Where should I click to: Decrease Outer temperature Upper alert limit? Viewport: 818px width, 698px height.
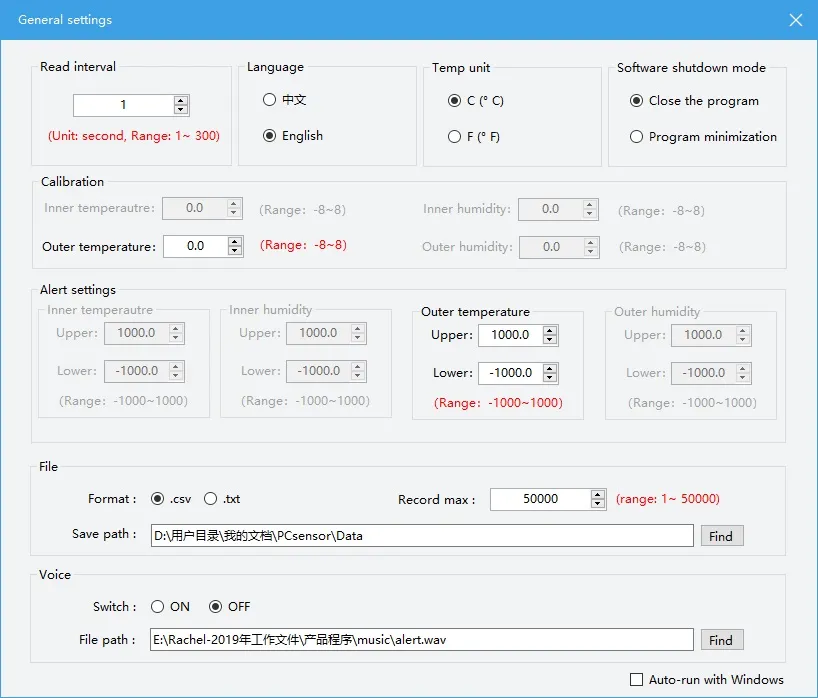(550, 340)
